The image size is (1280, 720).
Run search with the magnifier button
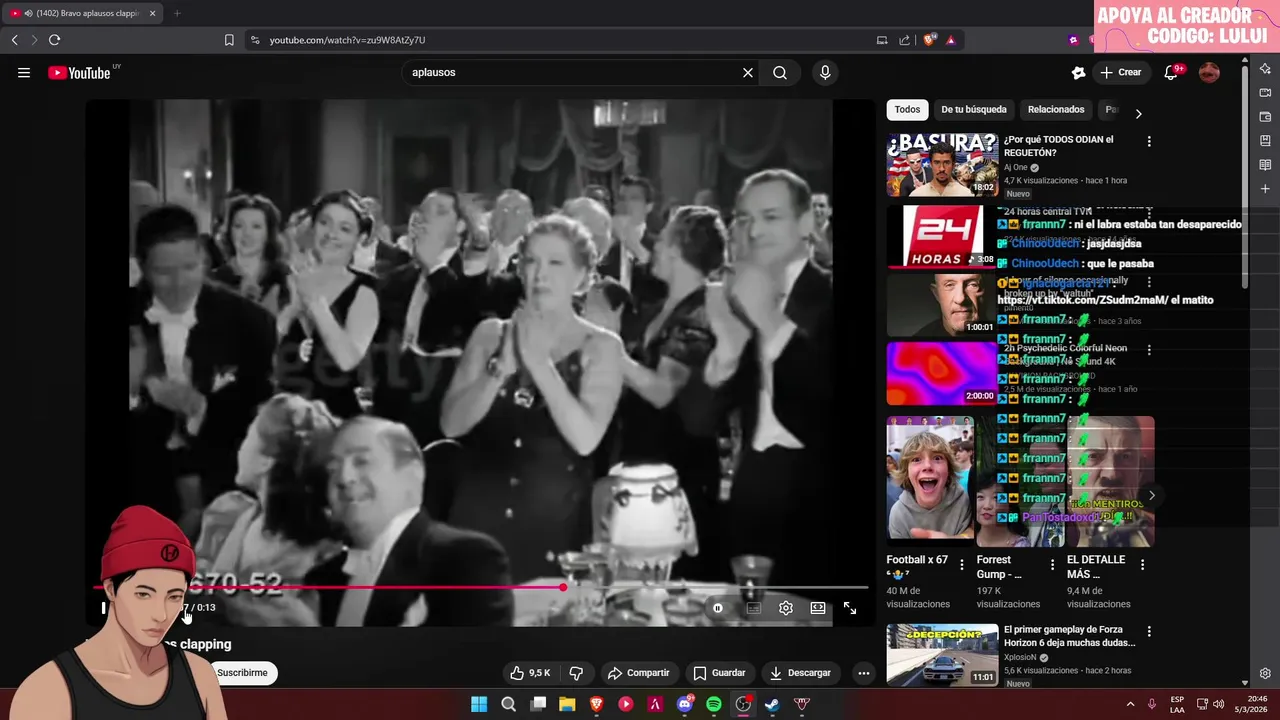[x=780, y=73]
